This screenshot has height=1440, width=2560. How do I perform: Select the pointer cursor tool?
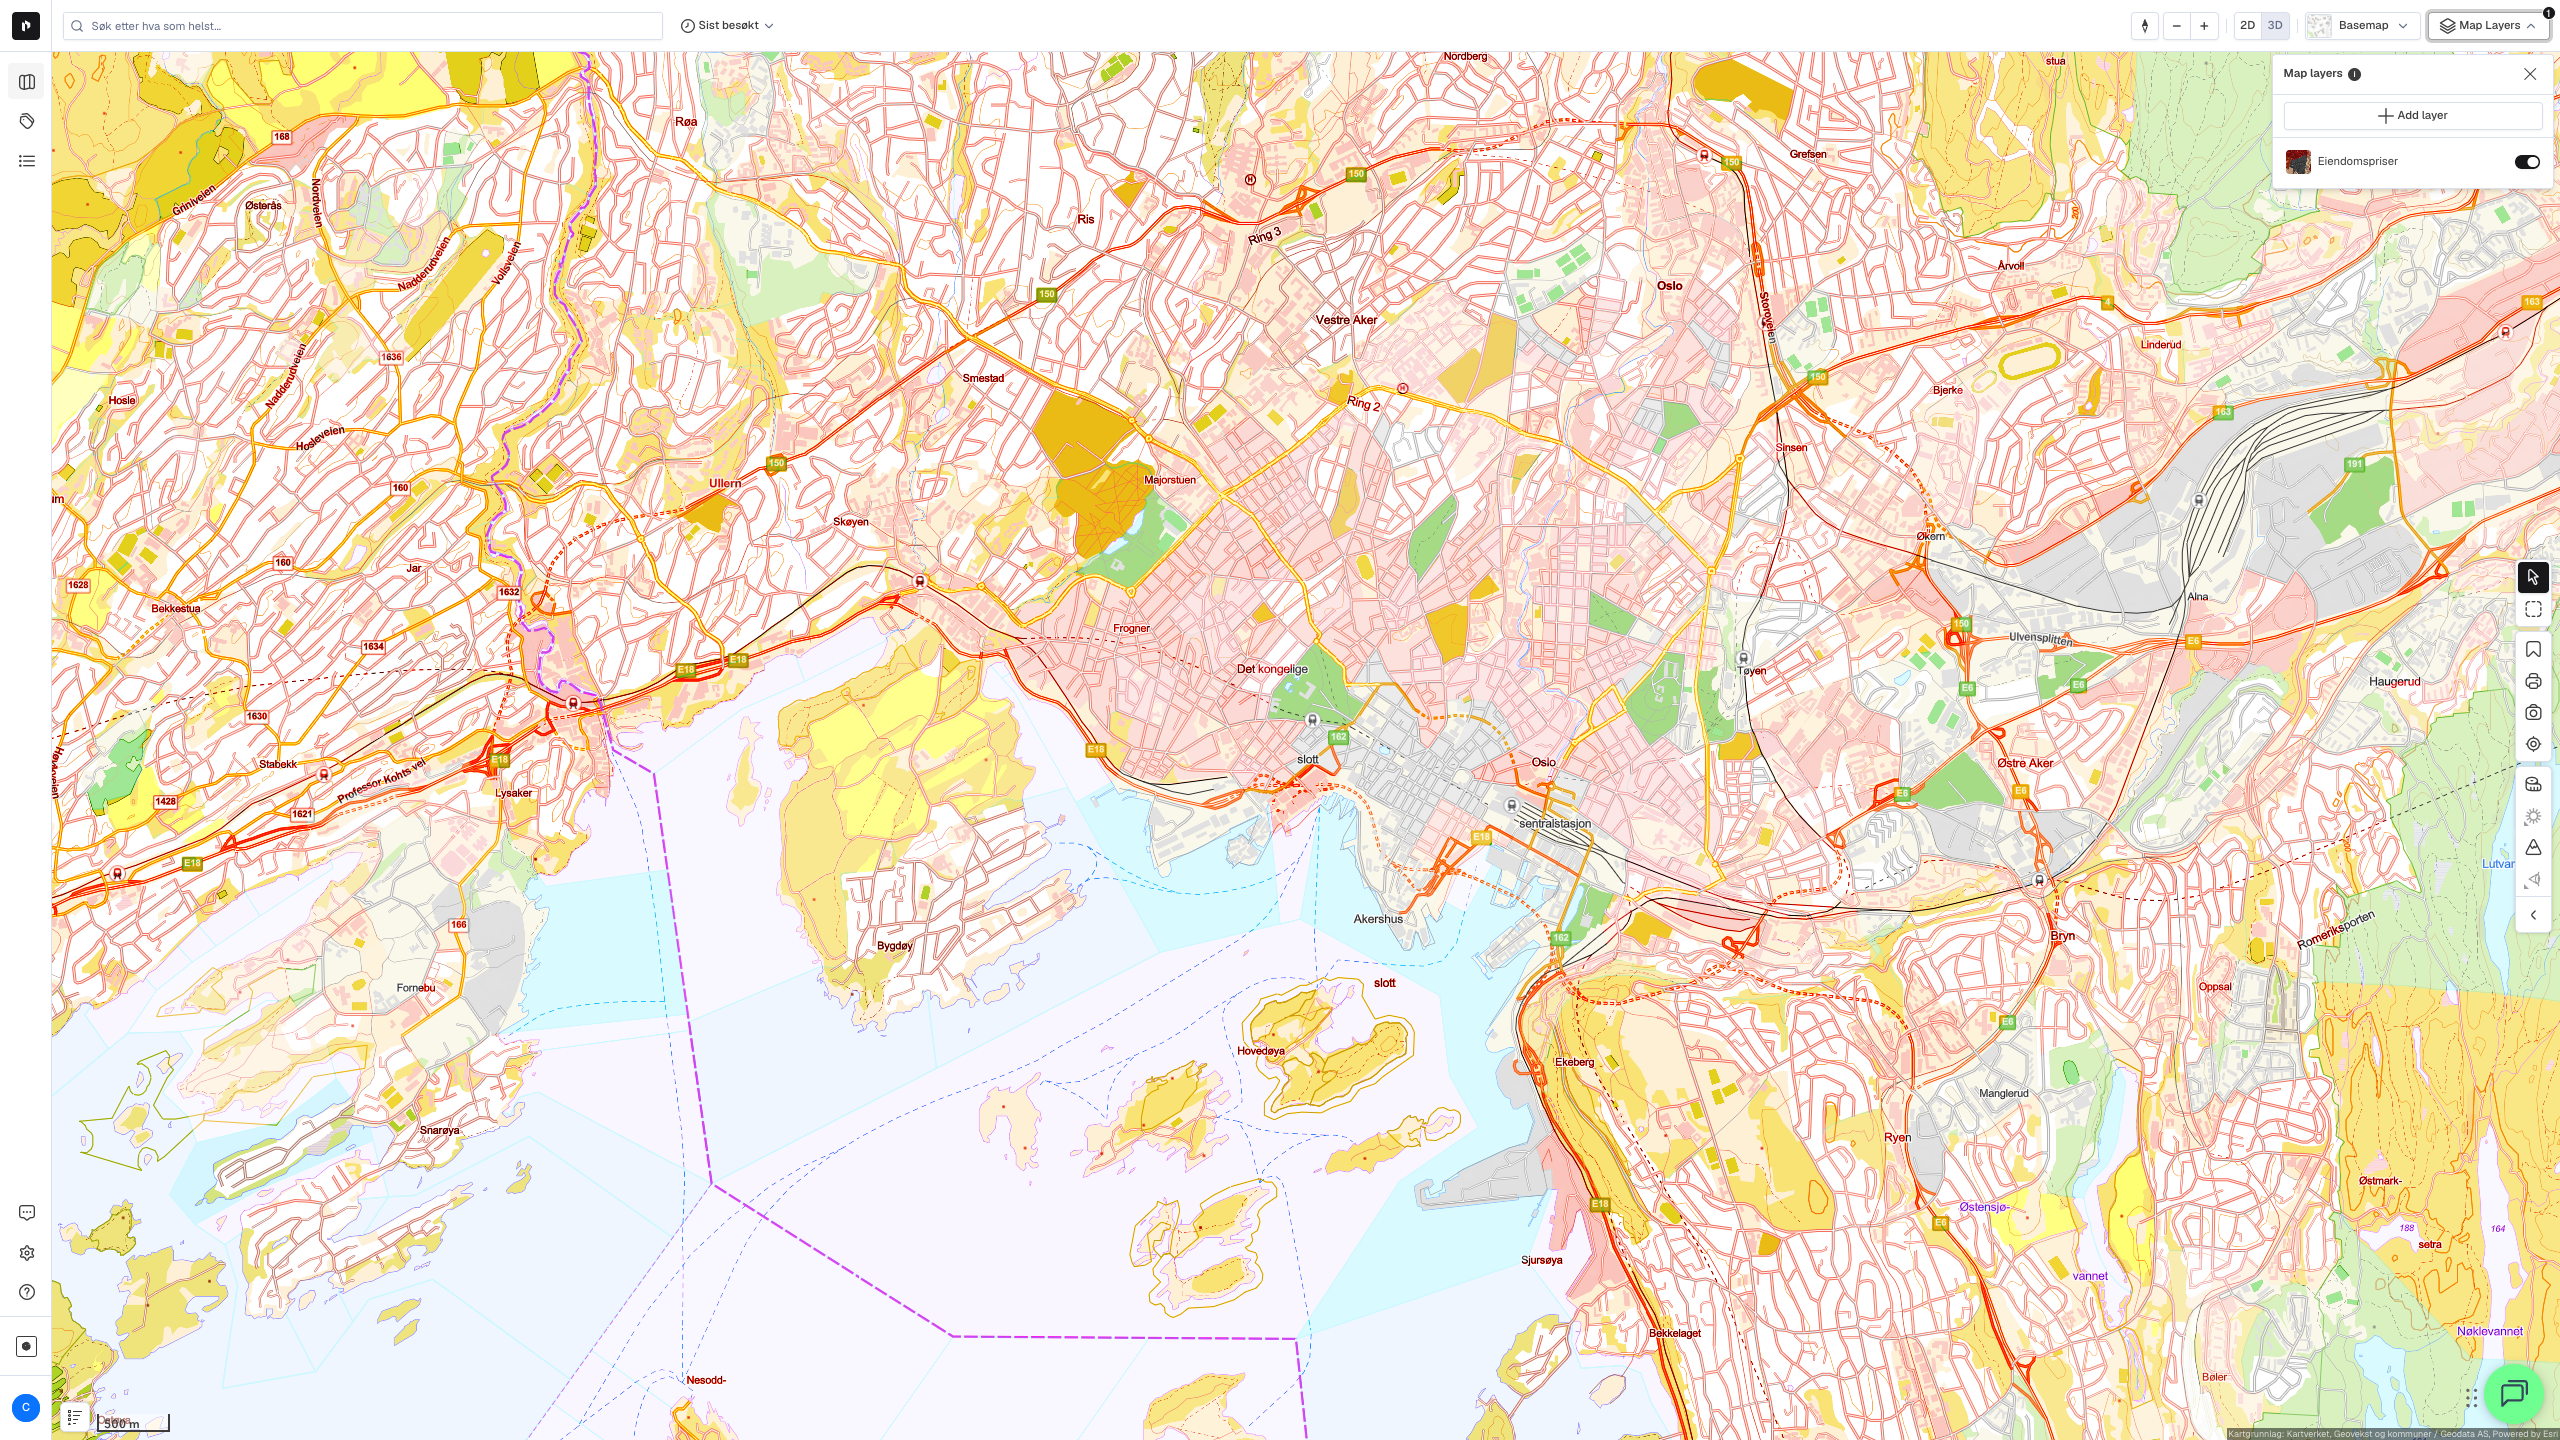pyautogui.click(x=2533, y=577)
